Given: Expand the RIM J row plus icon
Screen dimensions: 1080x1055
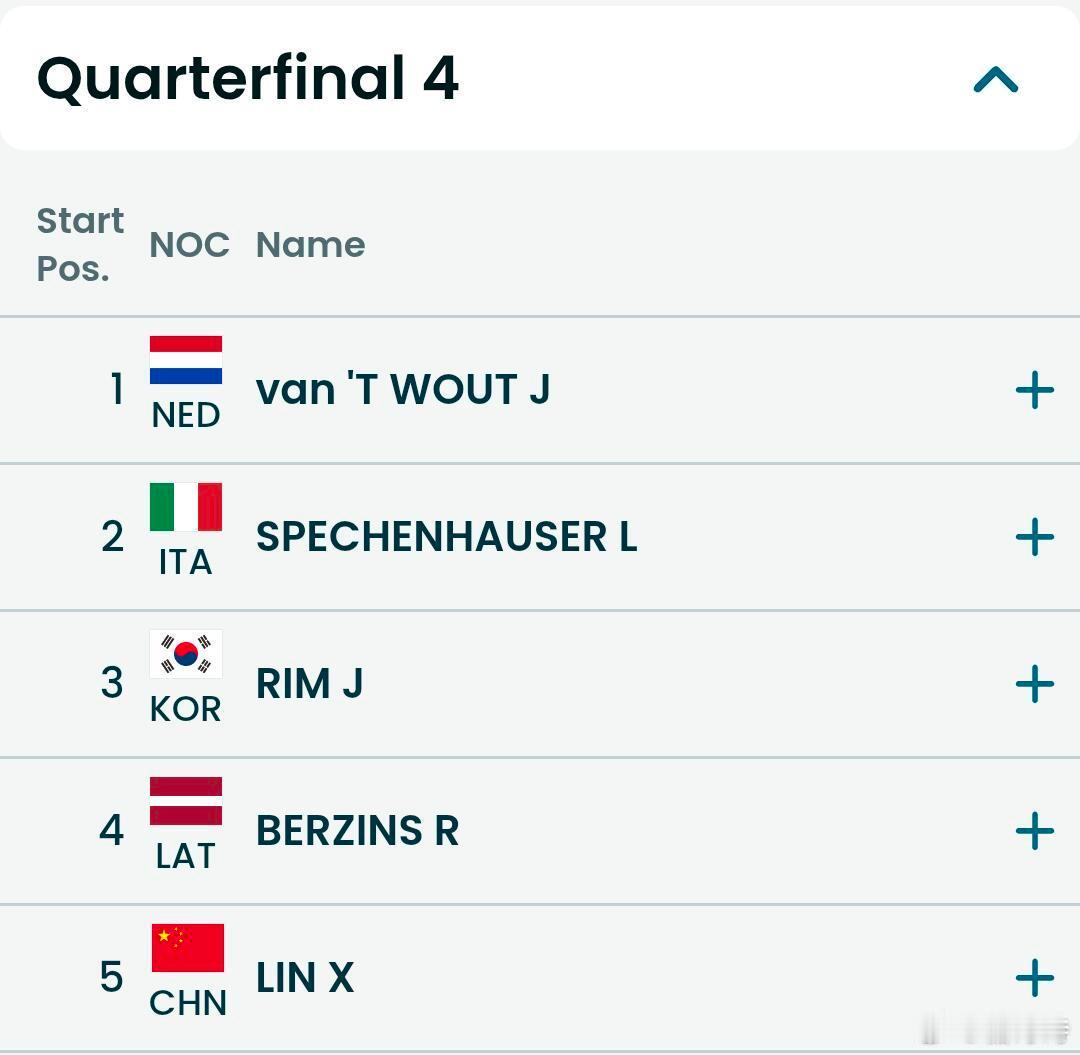Looking at the screenshot, I should click(1034, 684).
